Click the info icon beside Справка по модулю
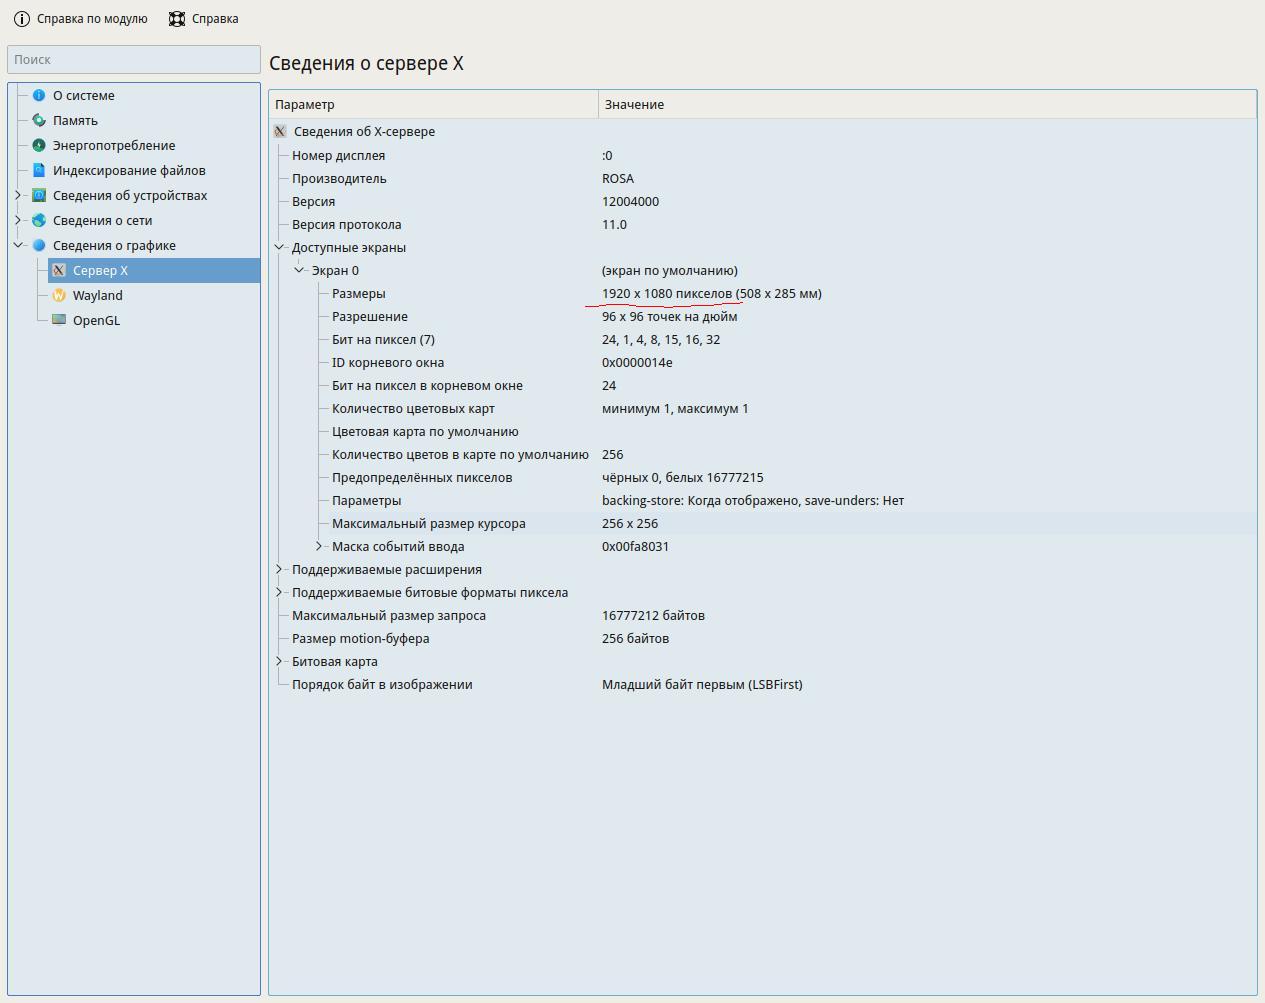The height and width of the screenshot is (1003, 1265). [22, 19]
